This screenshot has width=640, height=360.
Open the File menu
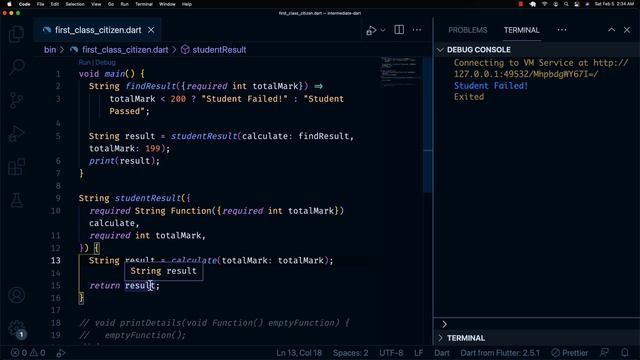[40, 4]
